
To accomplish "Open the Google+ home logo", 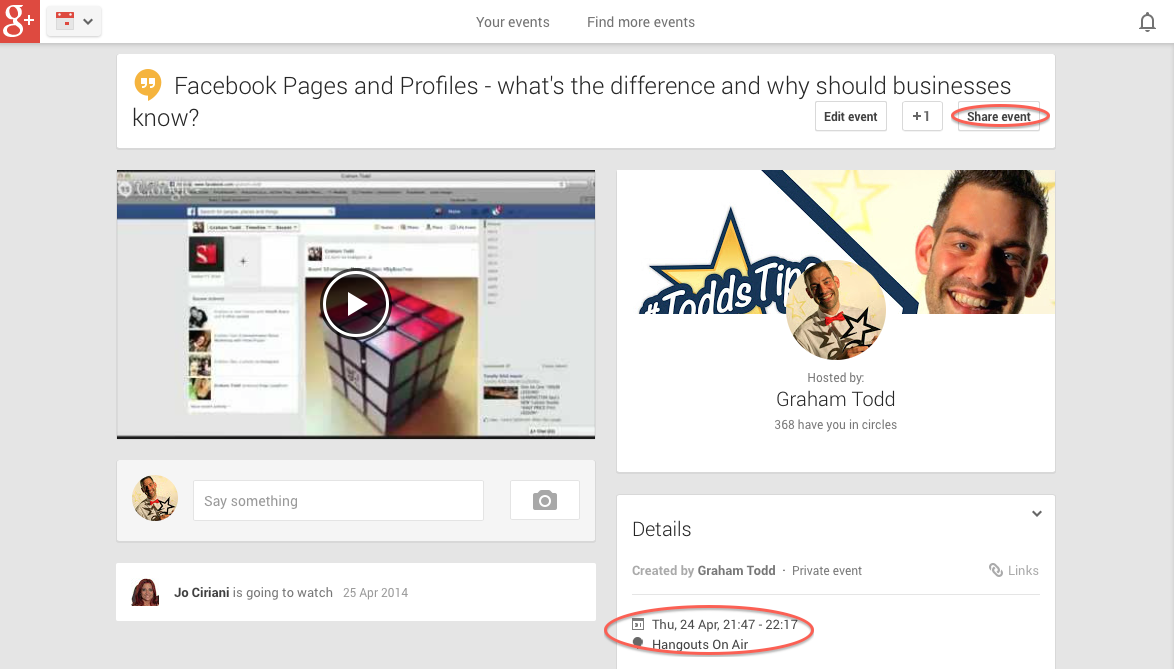I will point(19,21).
